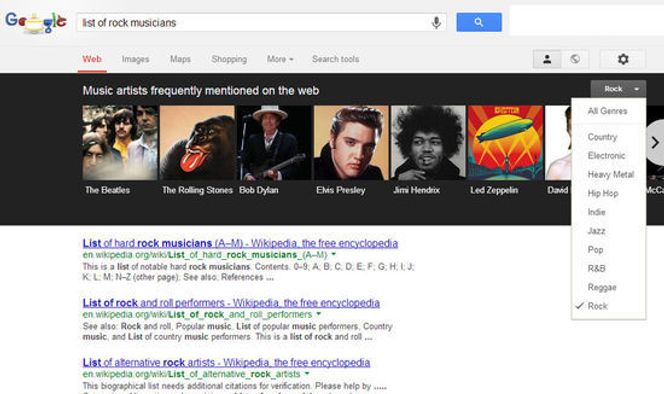Viewport: 664px width, 394px height.
Task: Choose Heavy Metal genre
Action: [609, 174]
